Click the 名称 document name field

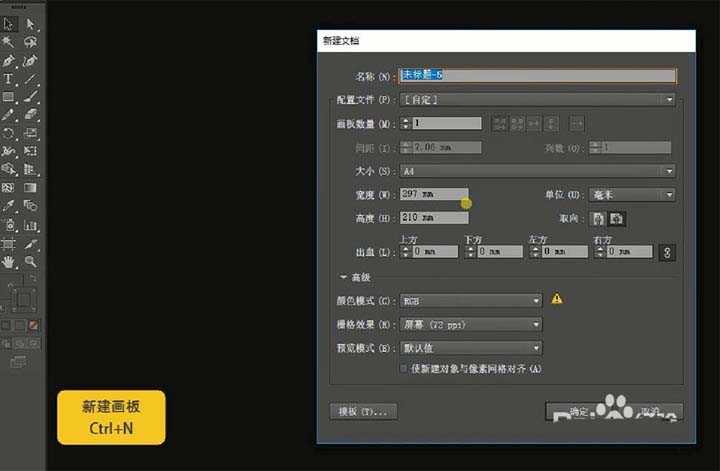click(x=538, y=75)
